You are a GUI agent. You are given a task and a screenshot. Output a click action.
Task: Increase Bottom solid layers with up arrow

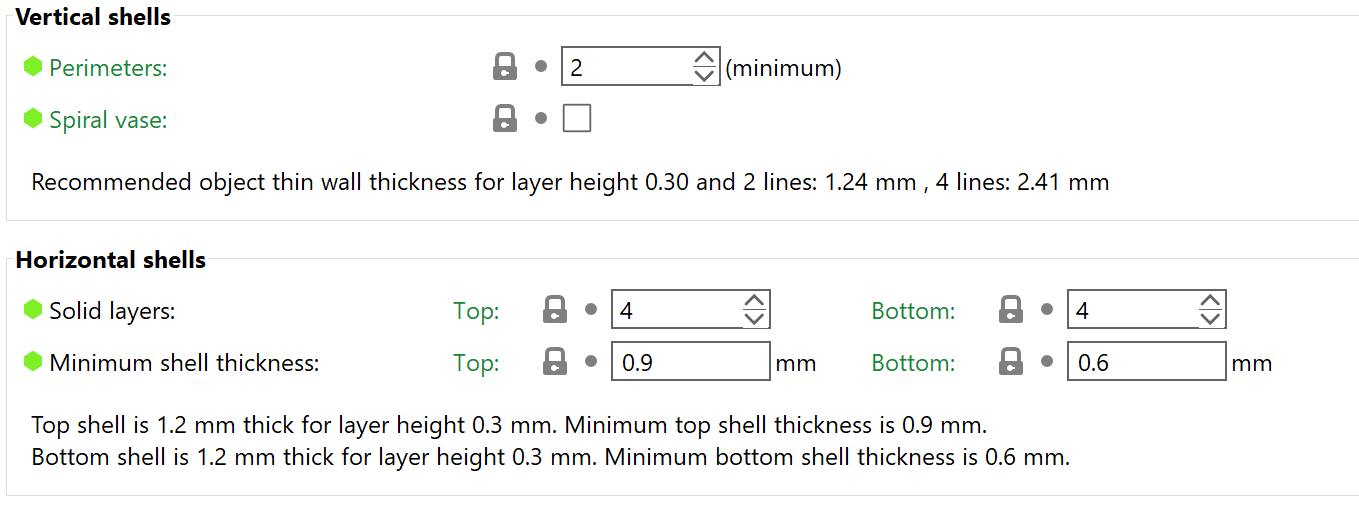click(x=1210, y=301)
